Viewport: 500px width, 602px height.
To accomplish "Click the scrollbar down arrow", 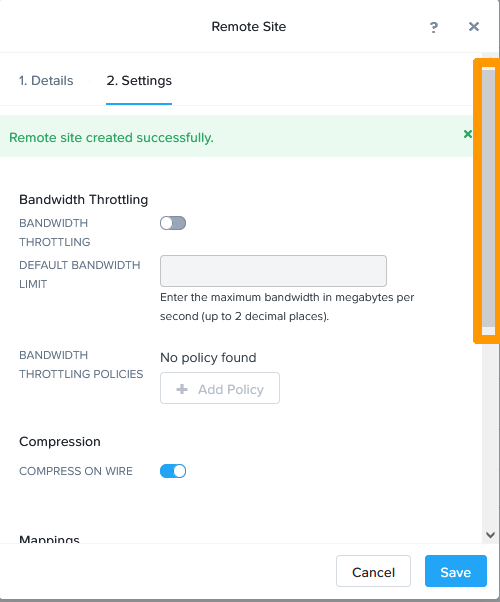I will coord(490,534).
